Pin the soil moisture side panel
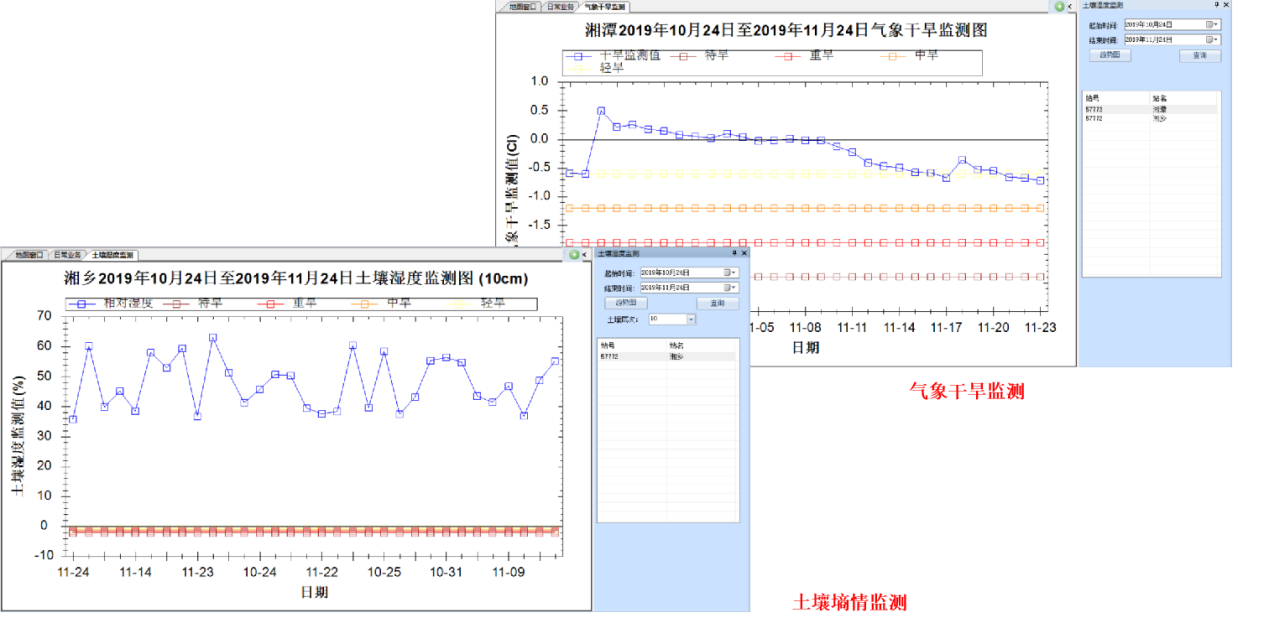Image resolution: width=1269 pixels, height=623 pixels. coord(734,254)
